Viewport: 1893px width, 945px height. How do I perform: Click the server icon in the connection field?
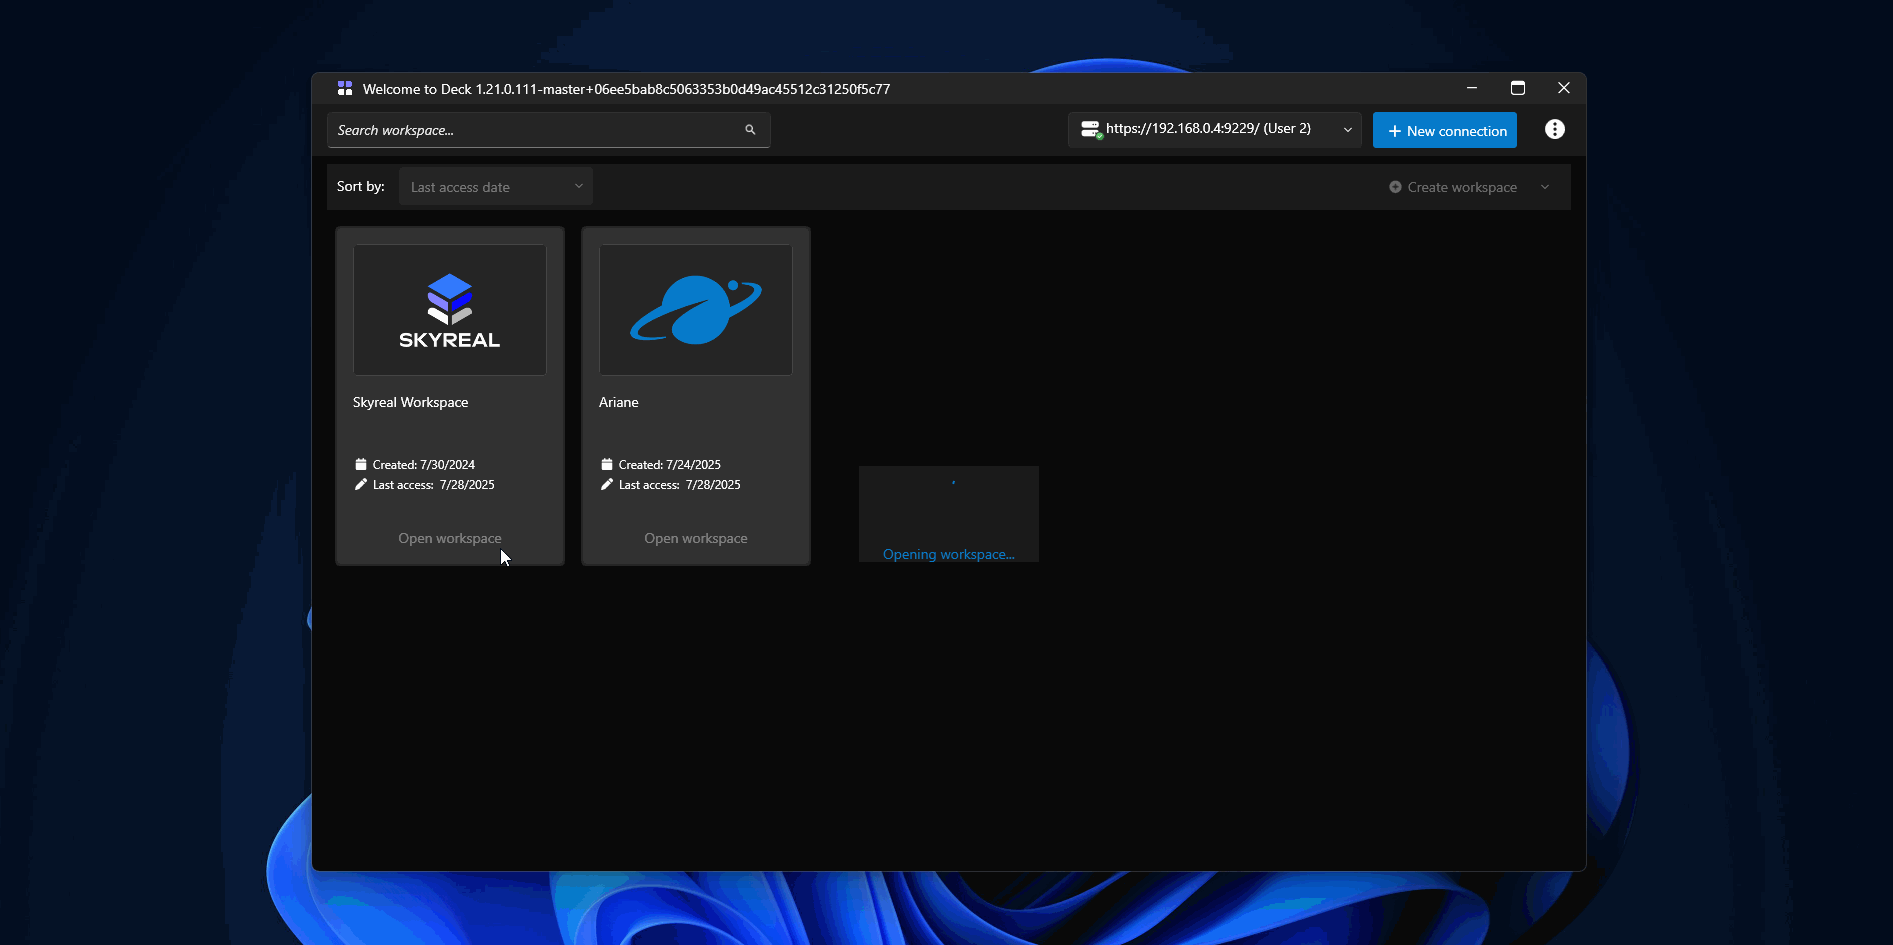(1090, 129)
